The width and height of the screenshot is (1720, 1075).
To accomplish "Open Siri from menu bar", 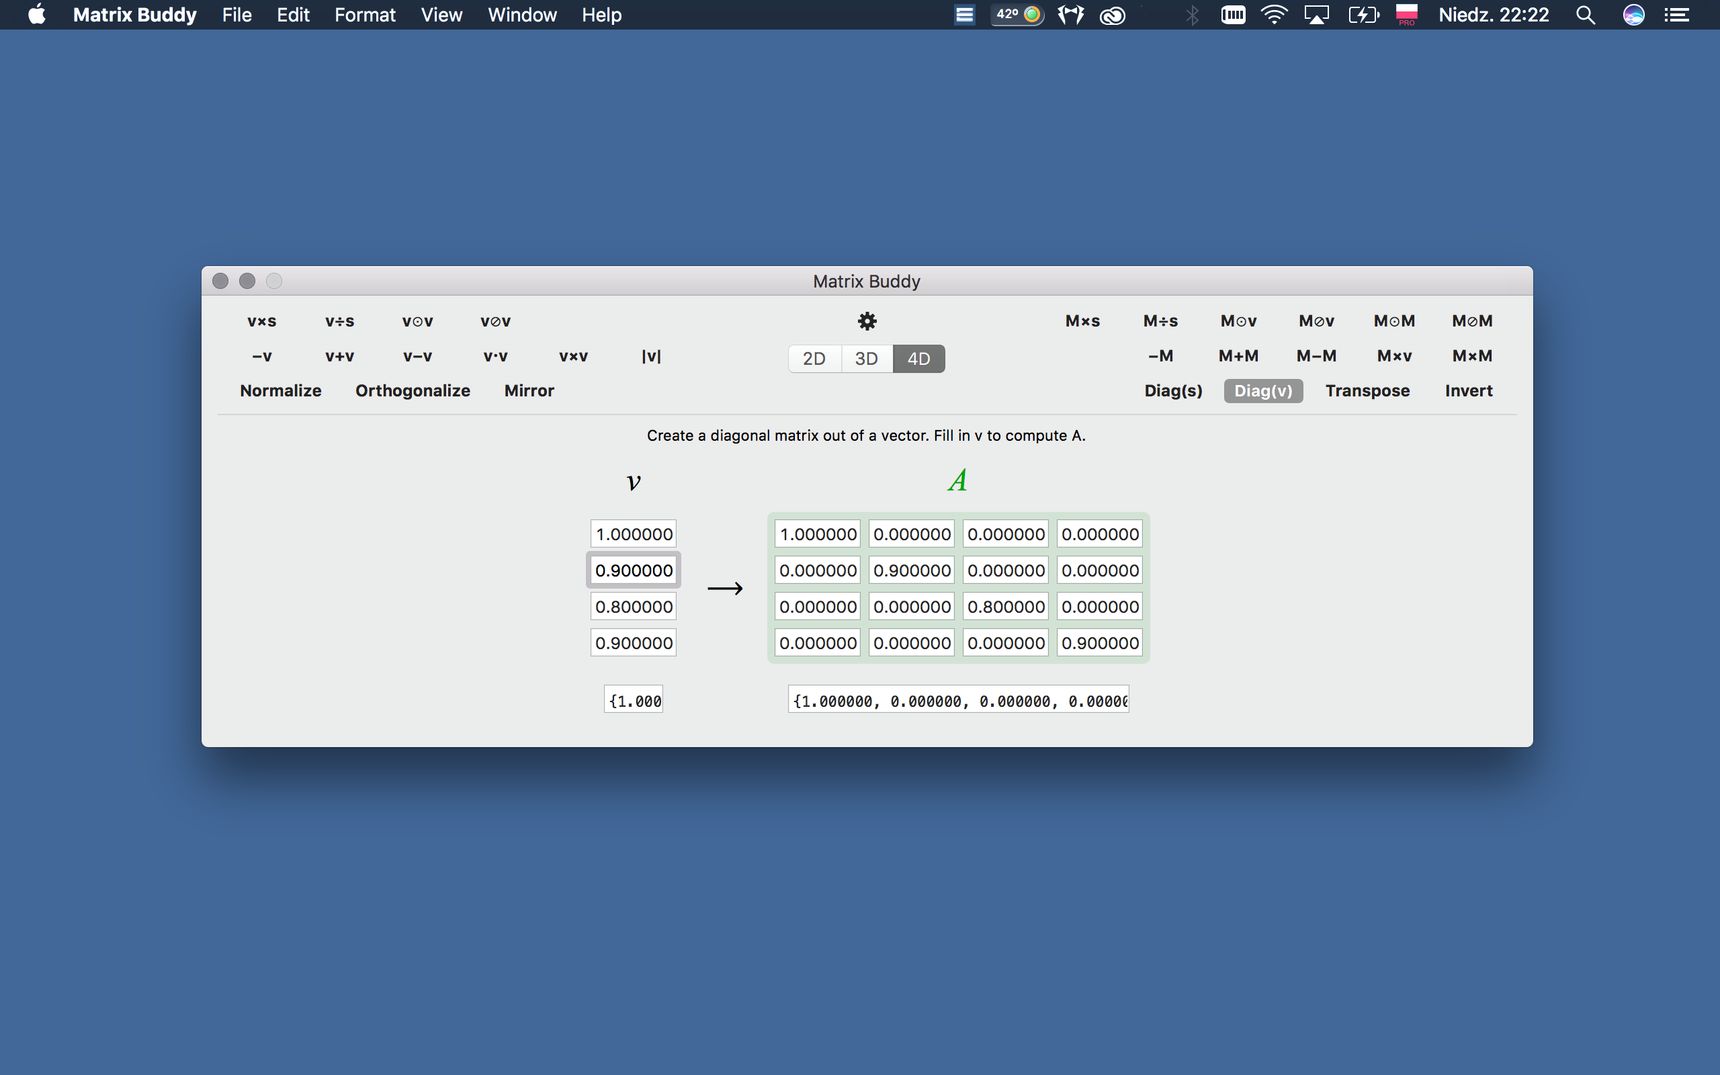I will point(1633,14).
